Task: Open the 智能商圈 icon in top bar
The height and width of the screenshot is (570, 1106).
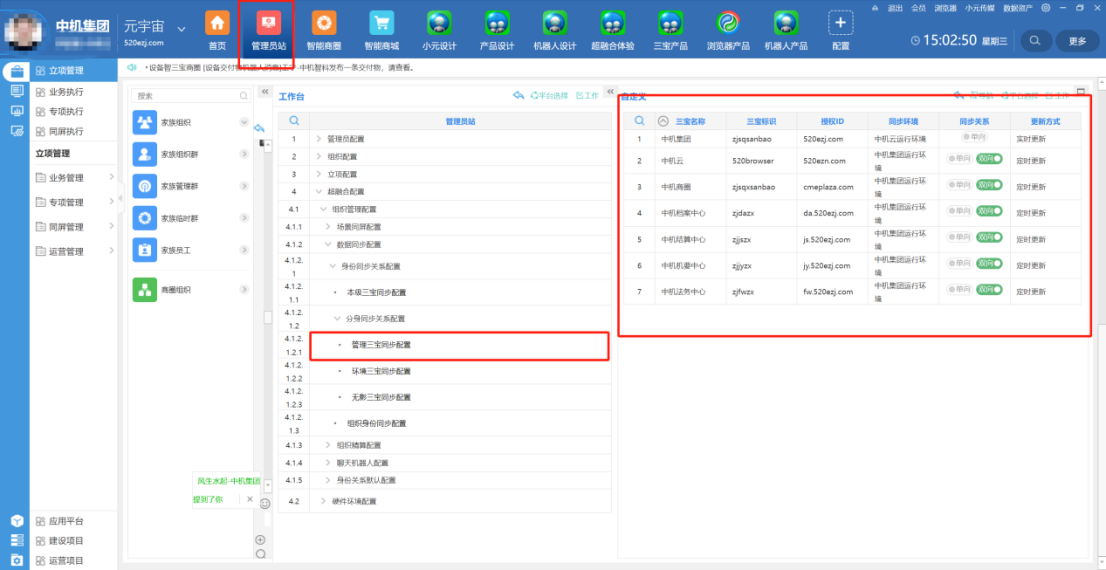Action: click(324, 23)
